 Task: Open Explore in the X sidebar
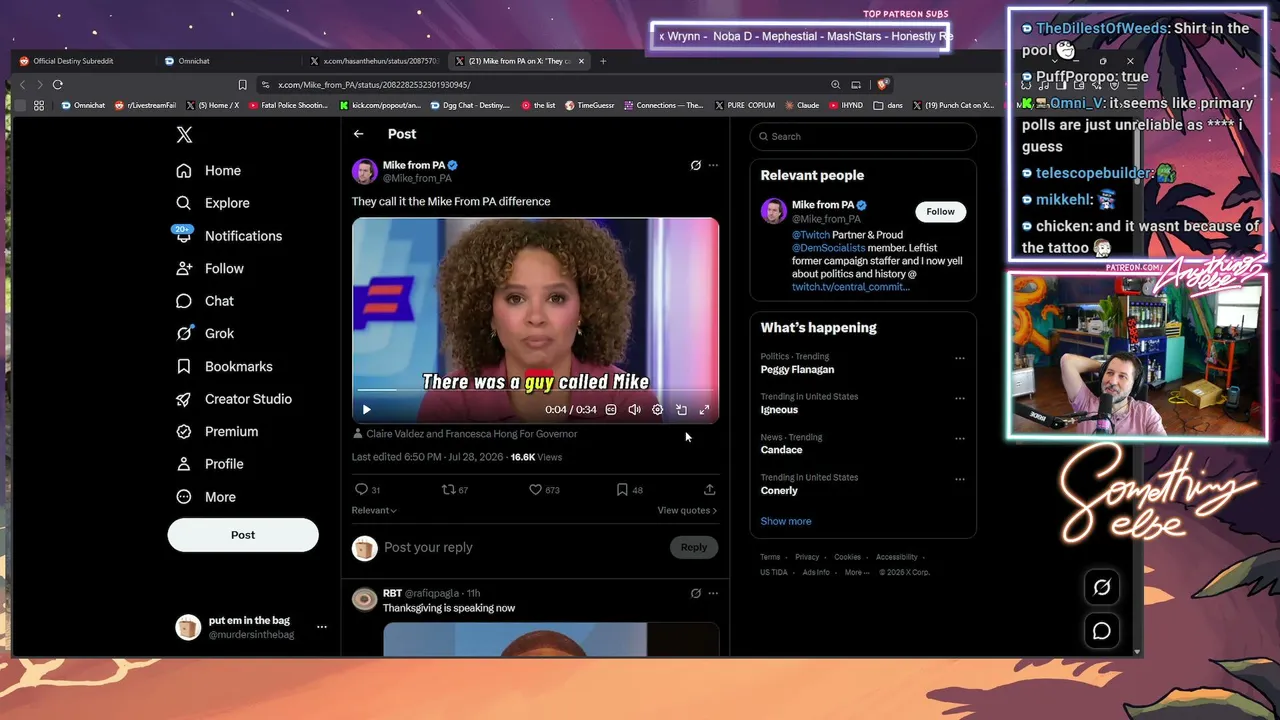213,203
